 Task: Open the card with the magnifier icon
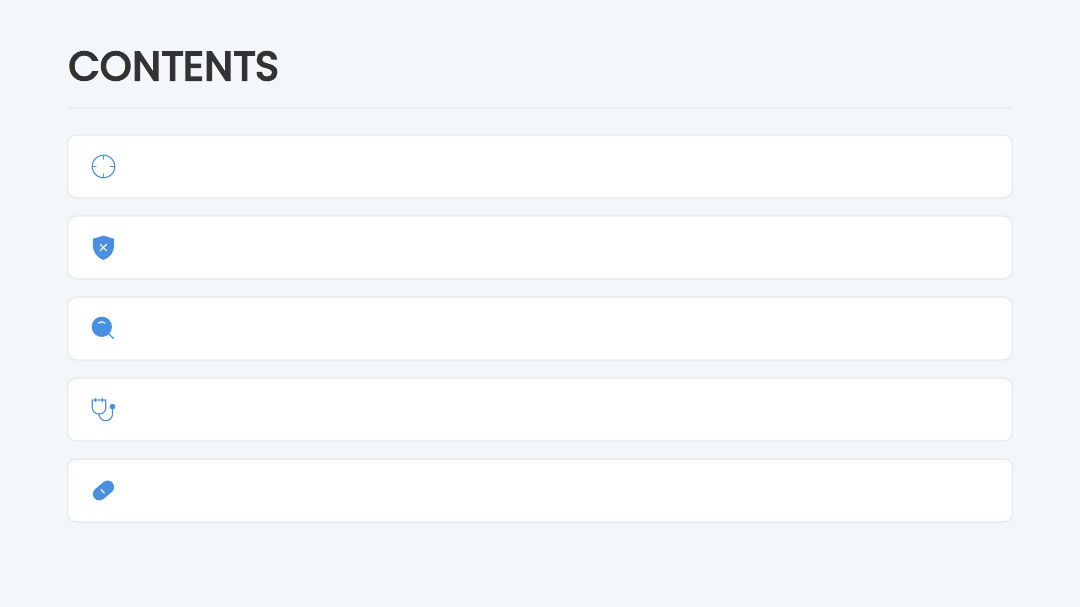540,329
